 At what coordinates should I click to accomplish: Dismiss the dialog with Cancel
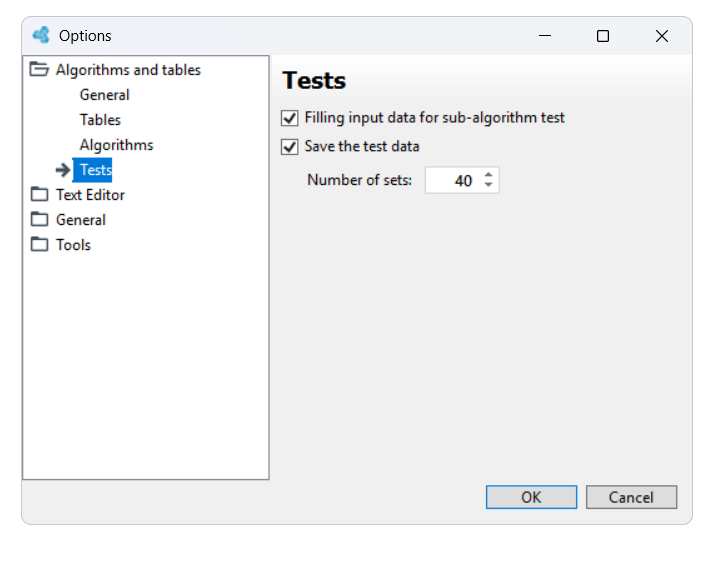[x=631, y=497]
